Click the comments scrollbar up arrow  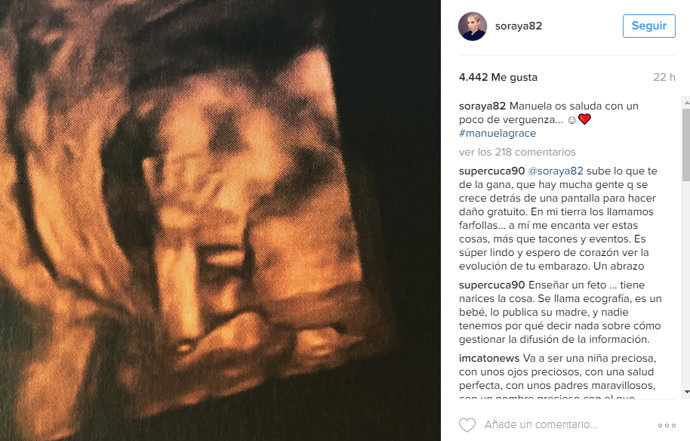[686, 102]
